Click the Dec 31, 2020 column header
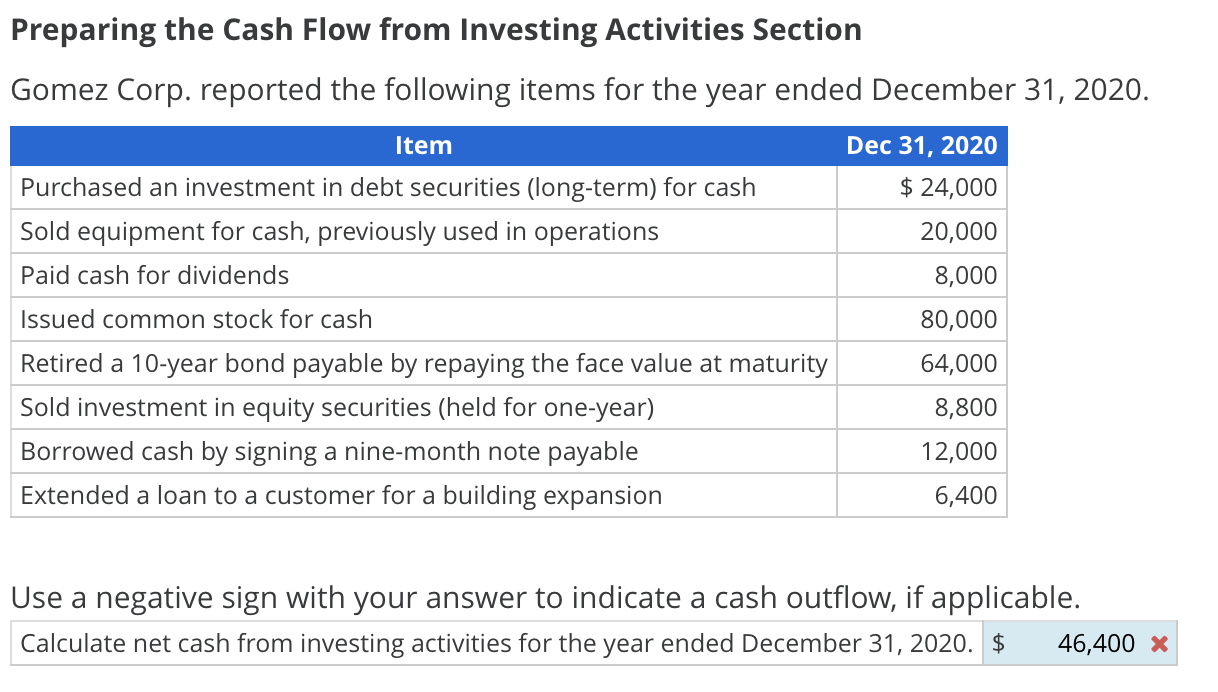The image size is (1218, 692). [921, 146]
